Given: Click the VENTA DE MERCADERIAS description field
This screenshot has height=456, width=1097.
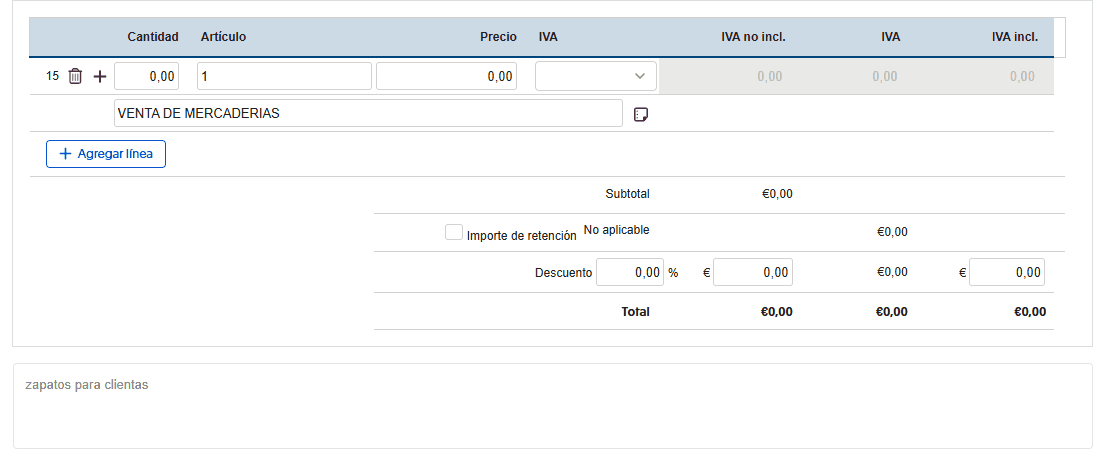Looking at the screenshot, I should [368, 113].
